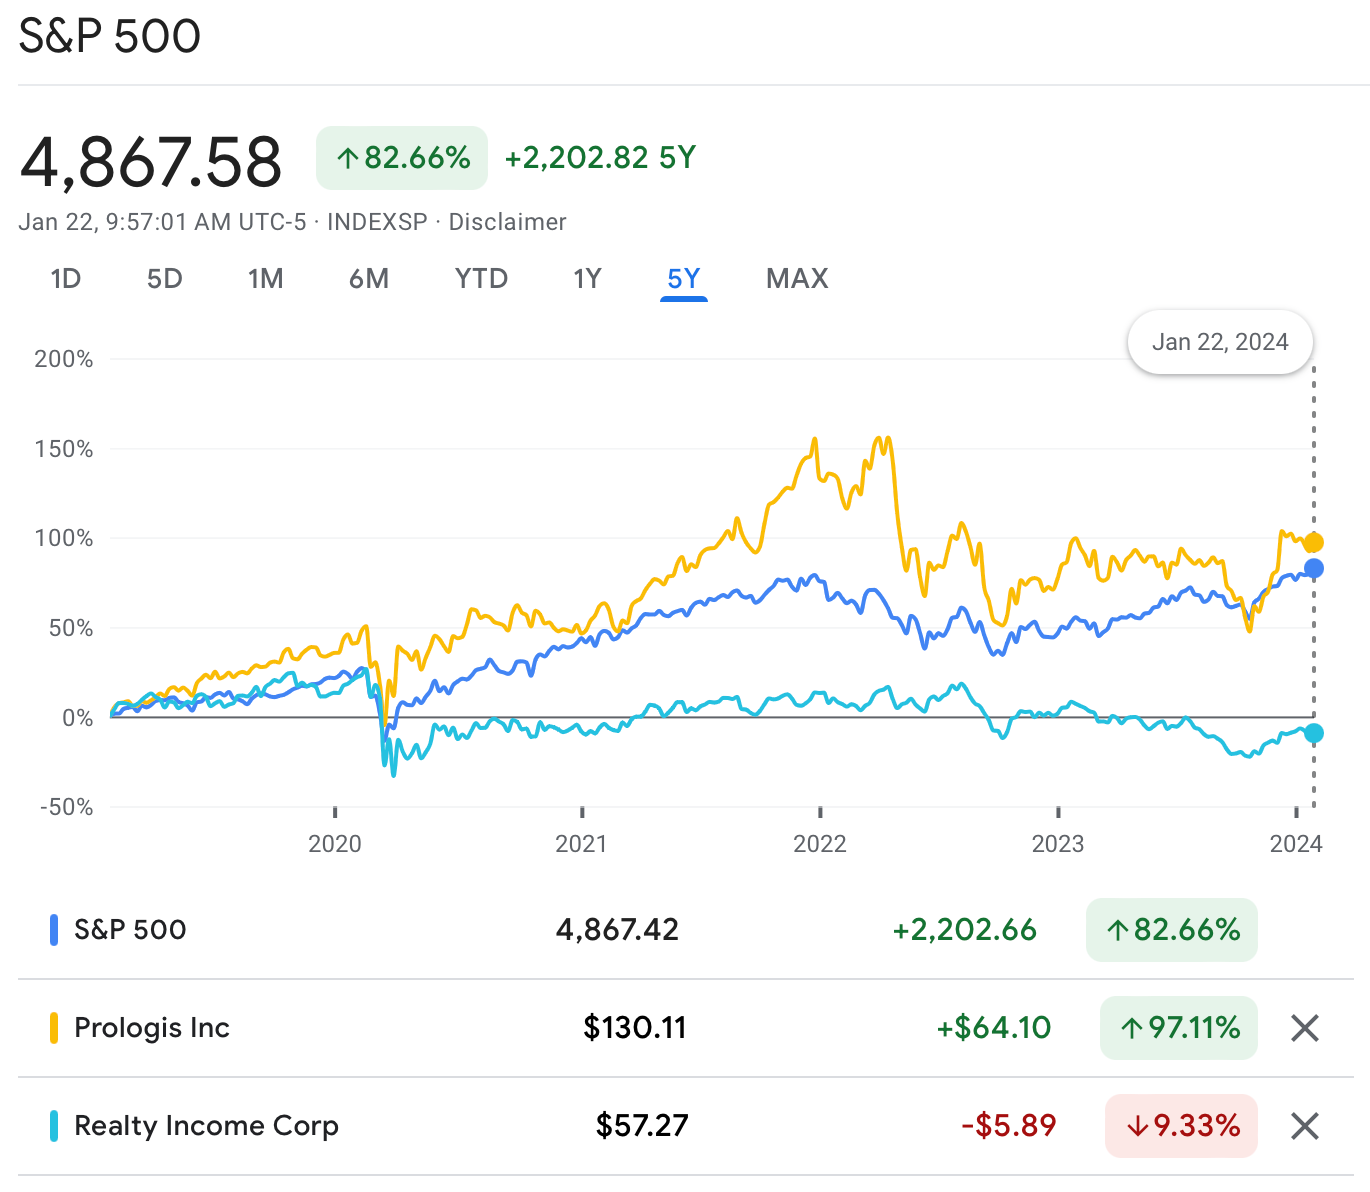Click the Jan 22, 2024 date tooltip

pyautogui.click(x=1220, y=342)
